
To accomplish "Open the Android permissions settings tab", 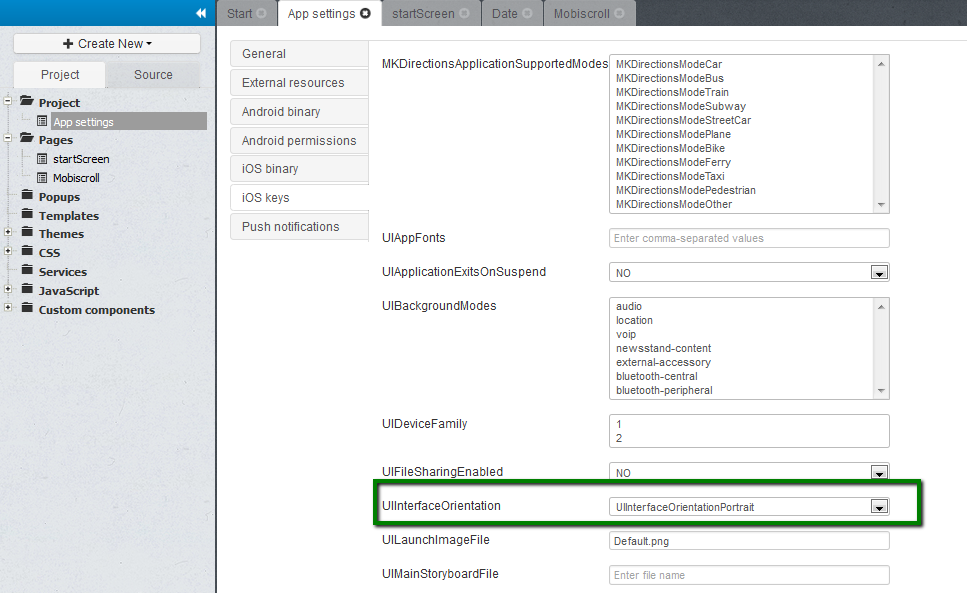I will [x=298, y=141].
